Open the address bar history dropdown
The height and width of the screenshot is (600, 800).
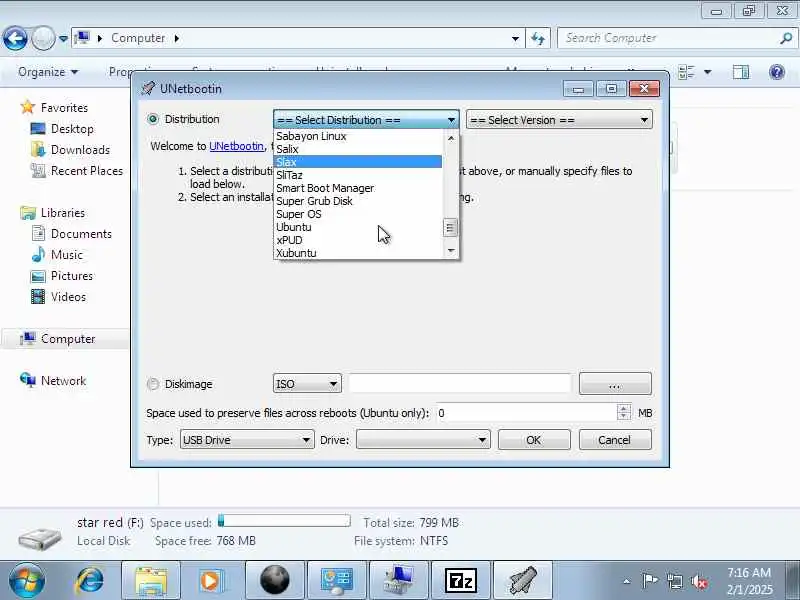[515, 38]
